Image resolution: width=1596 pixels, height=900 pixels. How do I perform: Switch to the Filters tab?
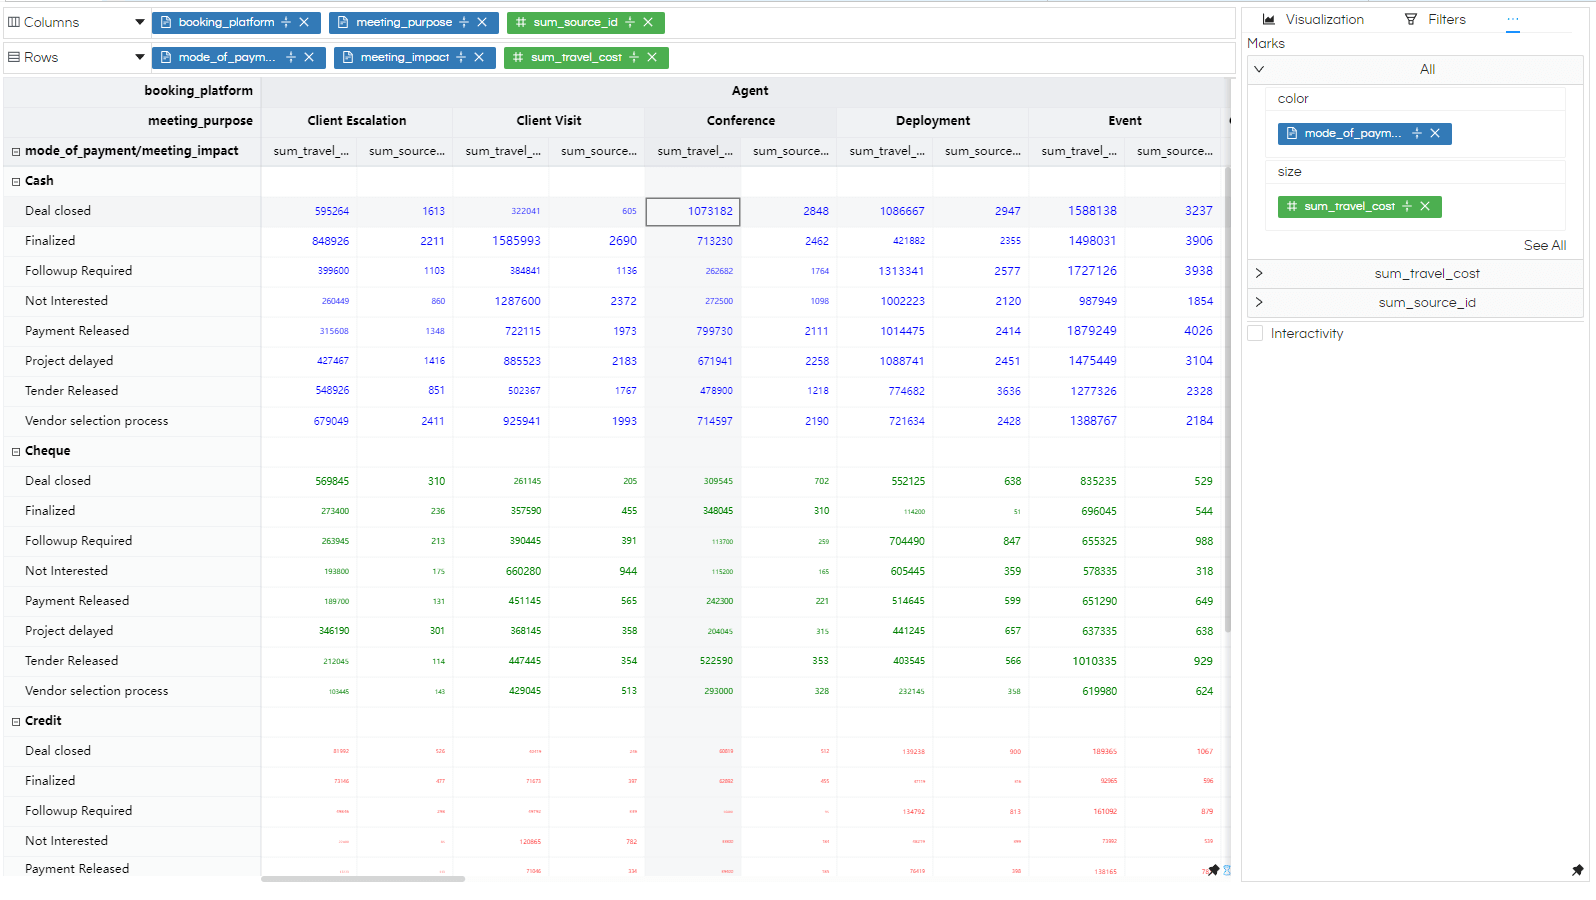click(1435, 19)
